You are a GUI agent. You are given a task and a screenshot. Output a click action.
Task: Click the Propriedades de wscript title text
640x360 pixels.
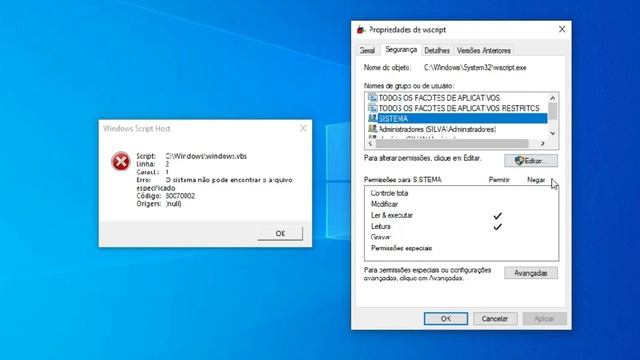point(407,30)
